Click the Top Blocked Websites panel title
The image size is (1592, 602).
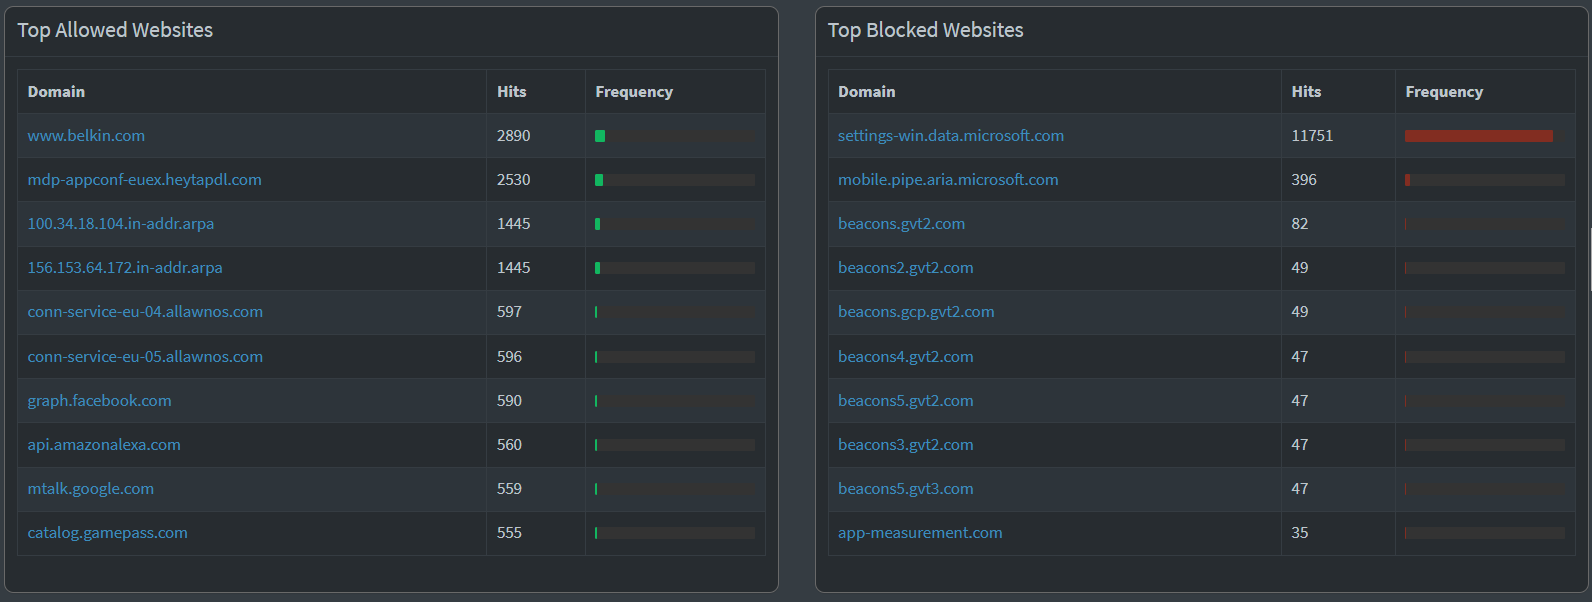(x=925, y=31)
